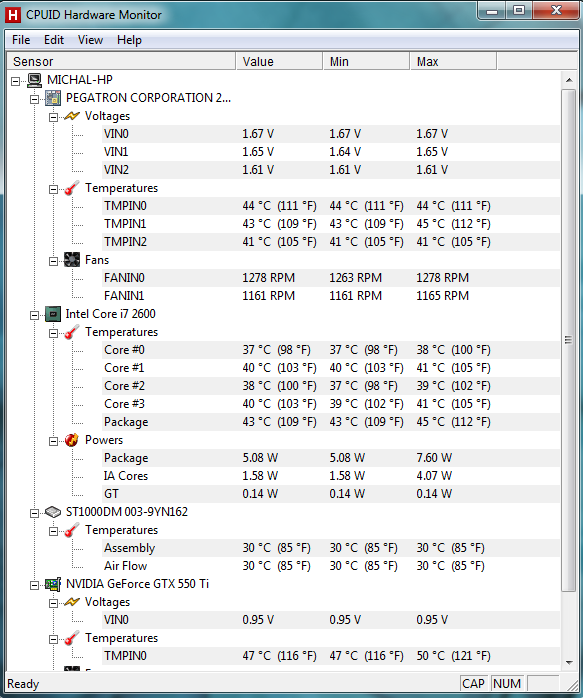
Task: Maximize the CPUID Hardware Monitor window
Action: click(x=519, y=11)
